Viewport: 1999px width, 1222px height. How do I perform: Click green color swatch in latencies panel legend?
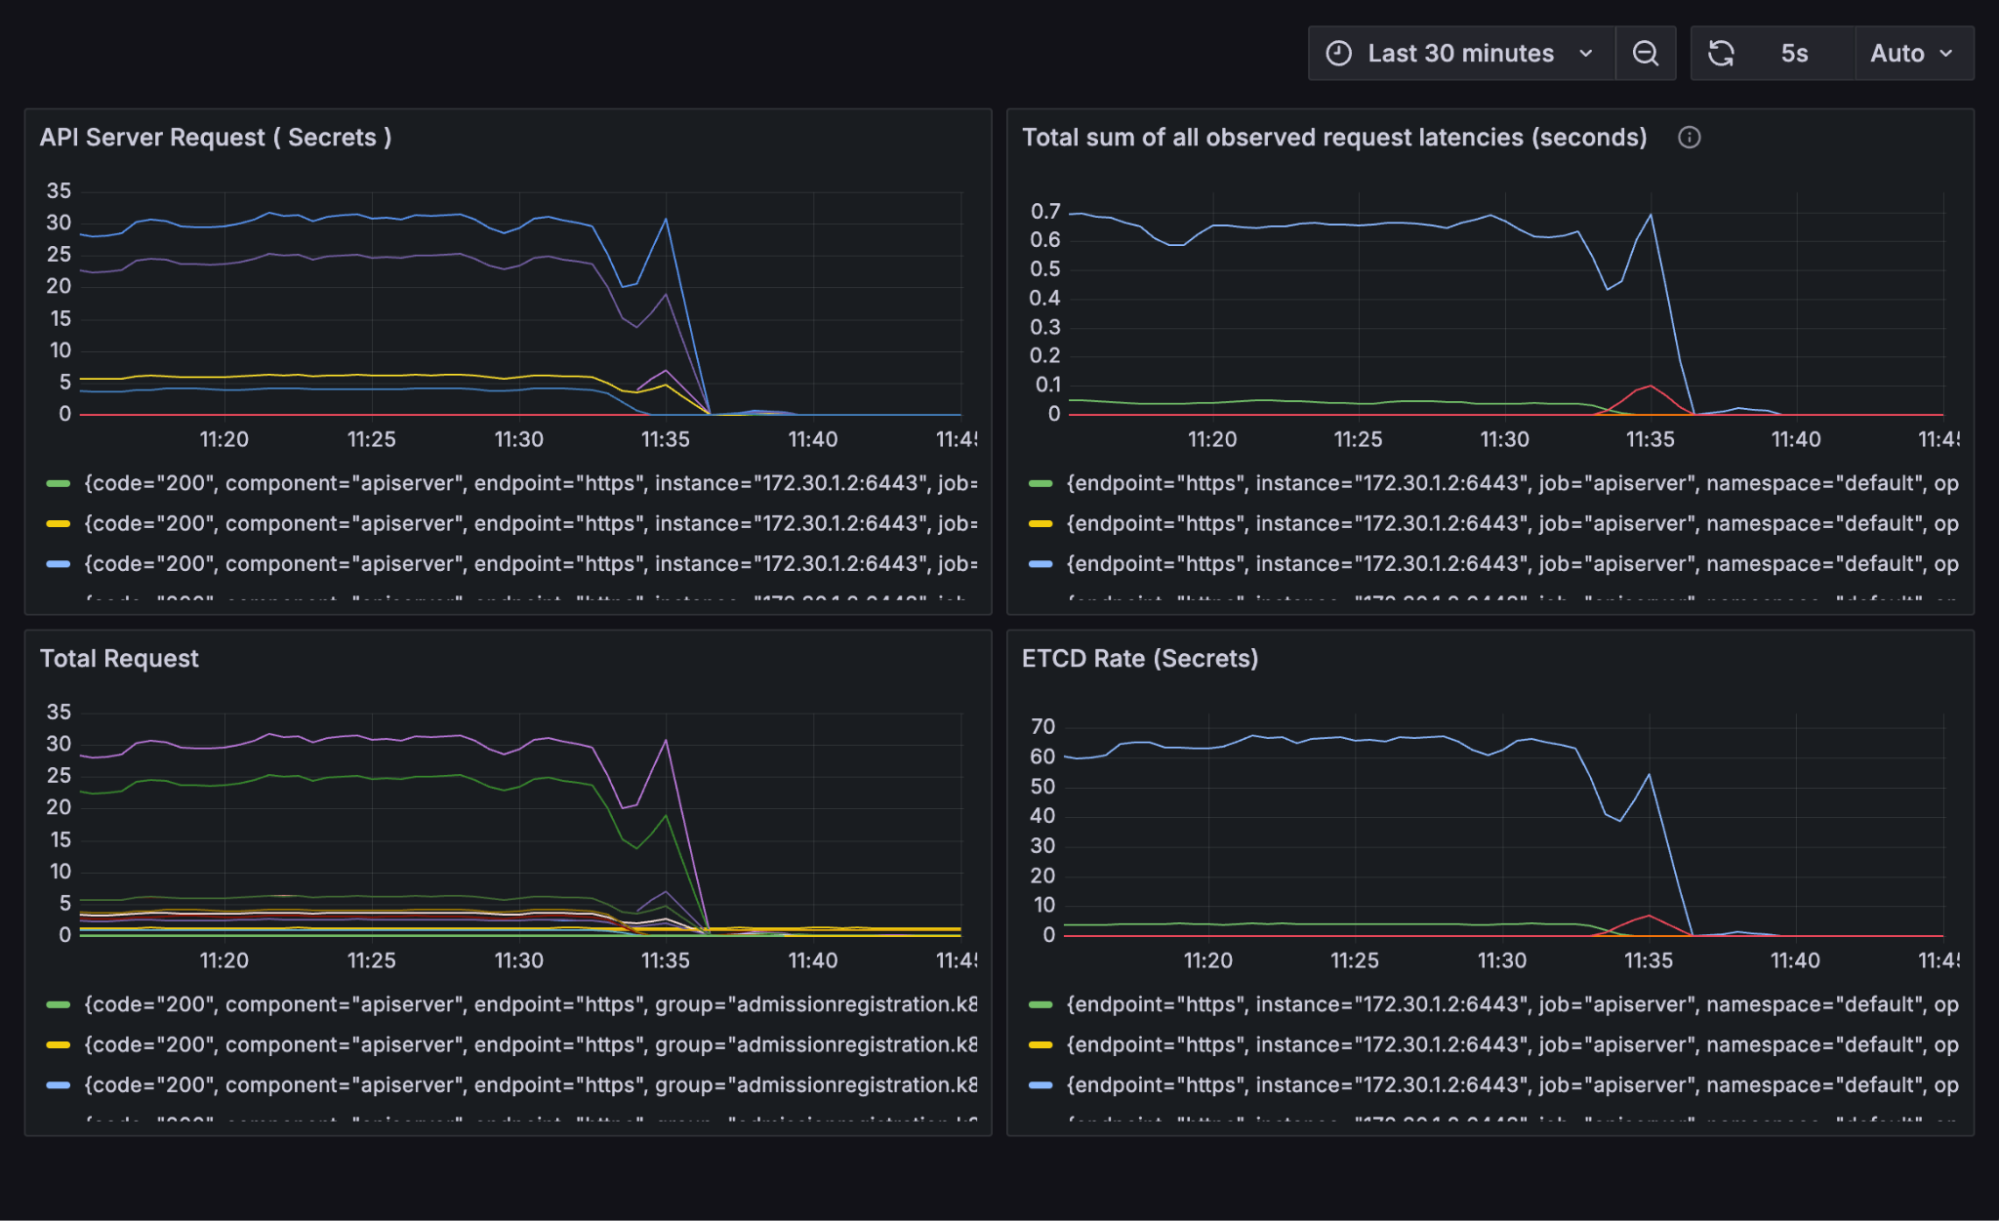[x=1041, y=484]
